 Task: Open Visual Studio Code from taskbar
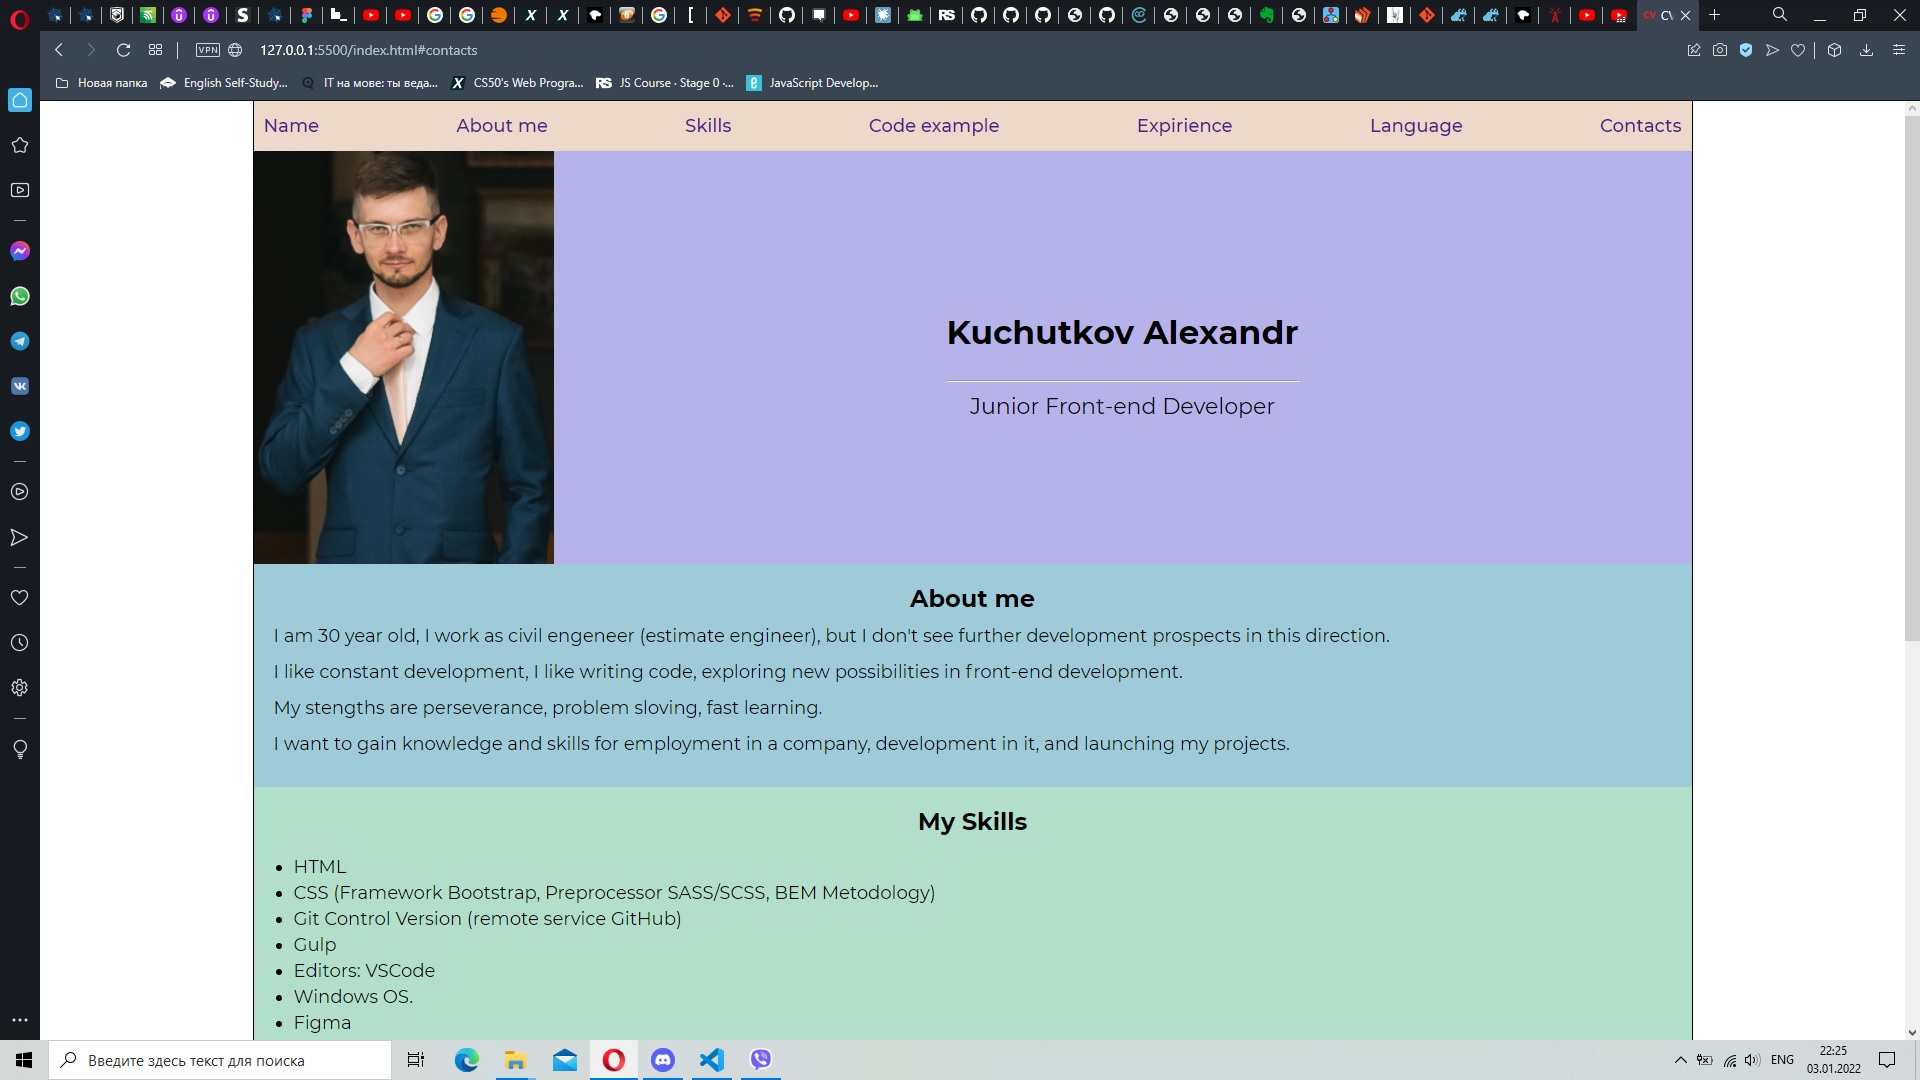point(712,1060)
